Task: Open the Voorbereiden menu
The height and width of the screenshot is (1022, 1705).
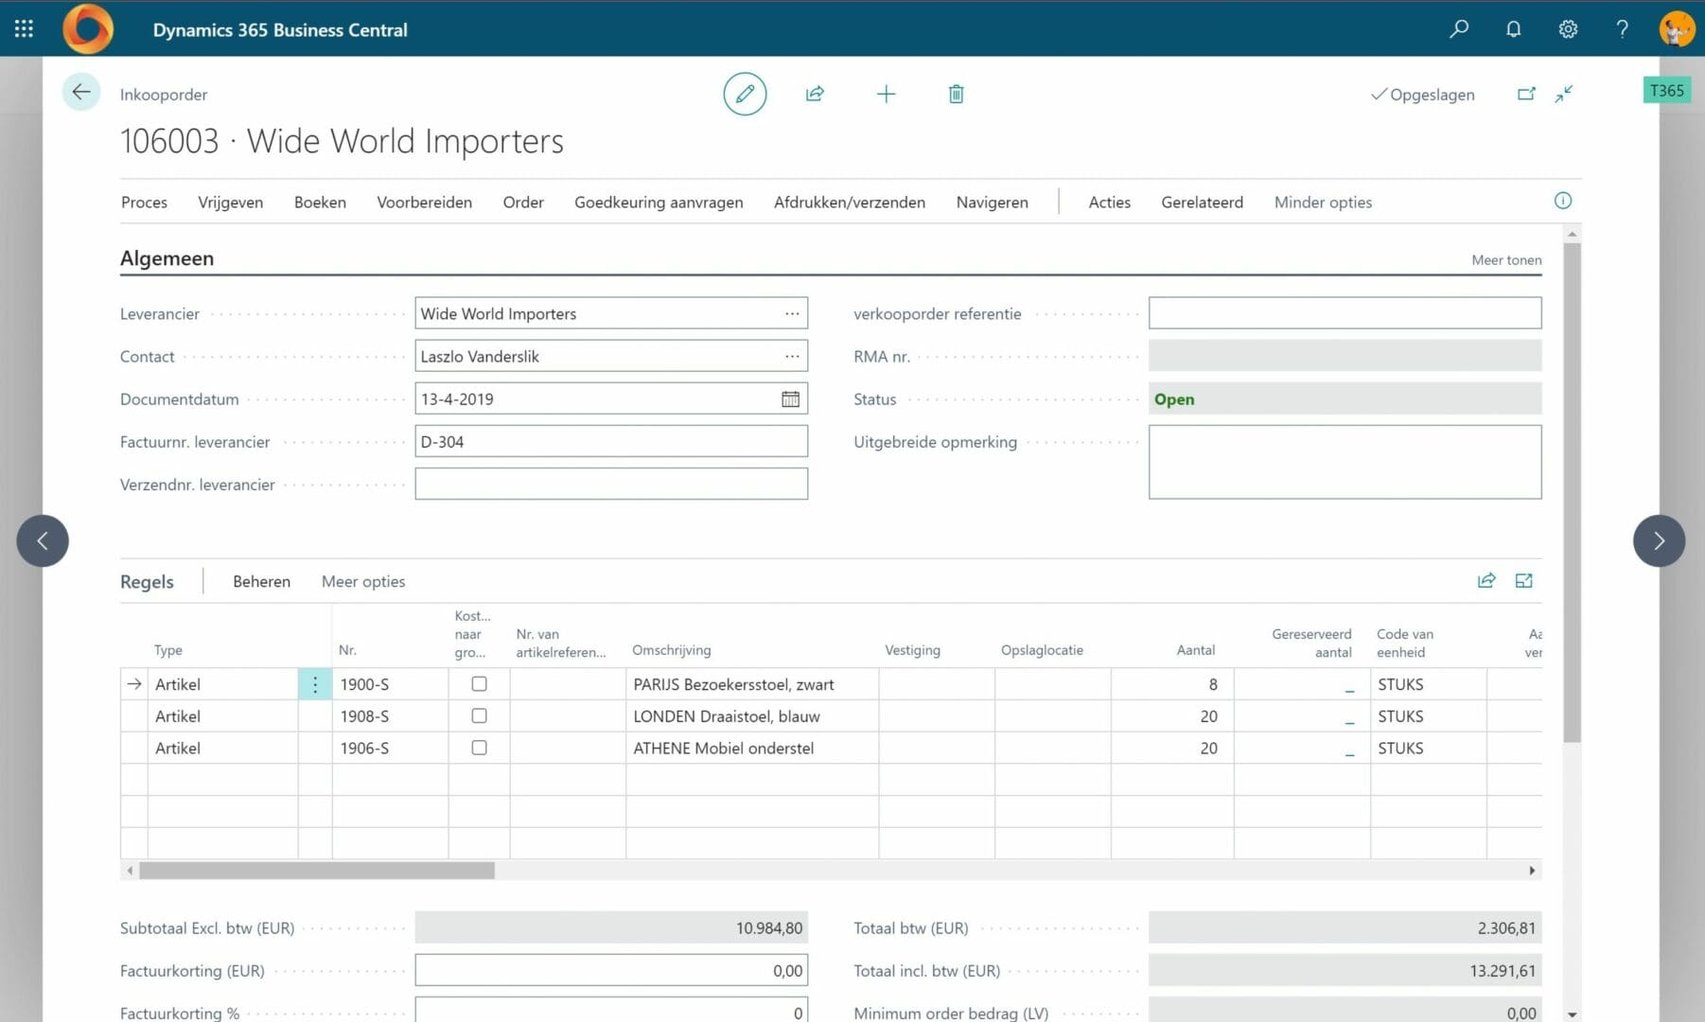Action: (424, 202)
